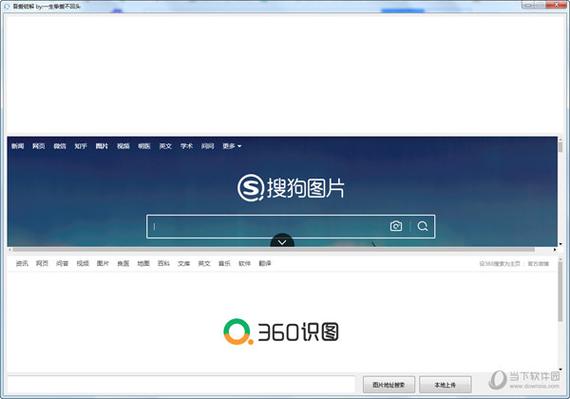Click the 360识图 logo

click(x=281, y=332)
